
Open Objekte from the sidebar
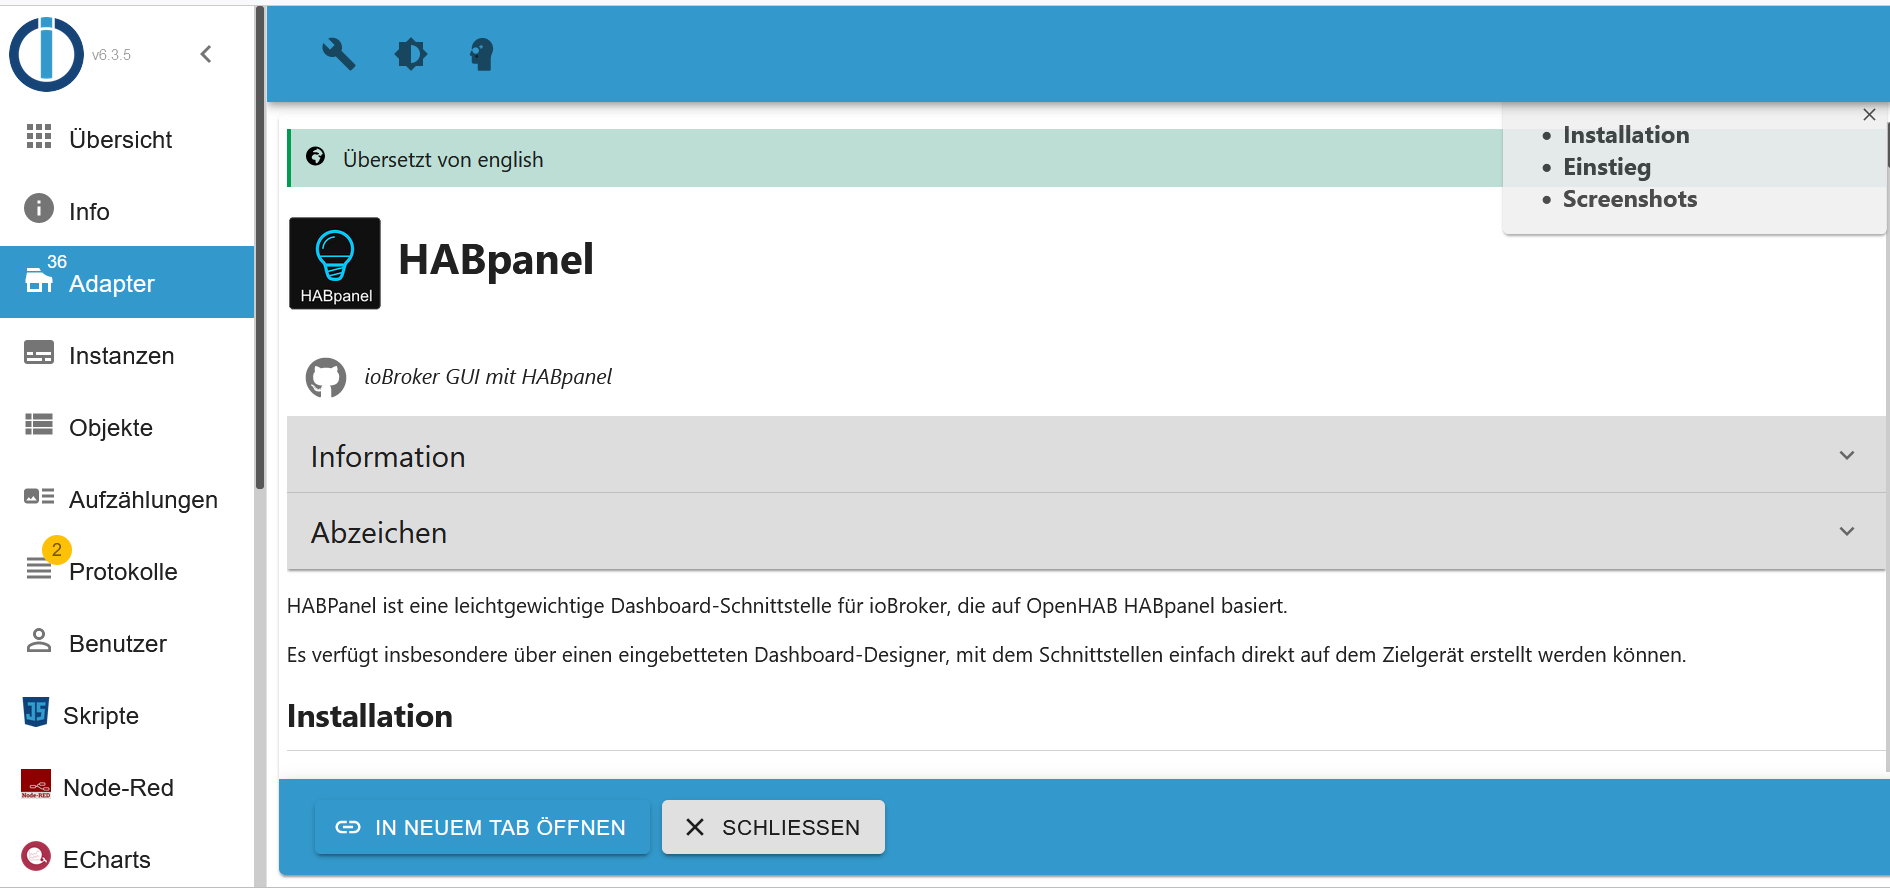coord(110,428)
